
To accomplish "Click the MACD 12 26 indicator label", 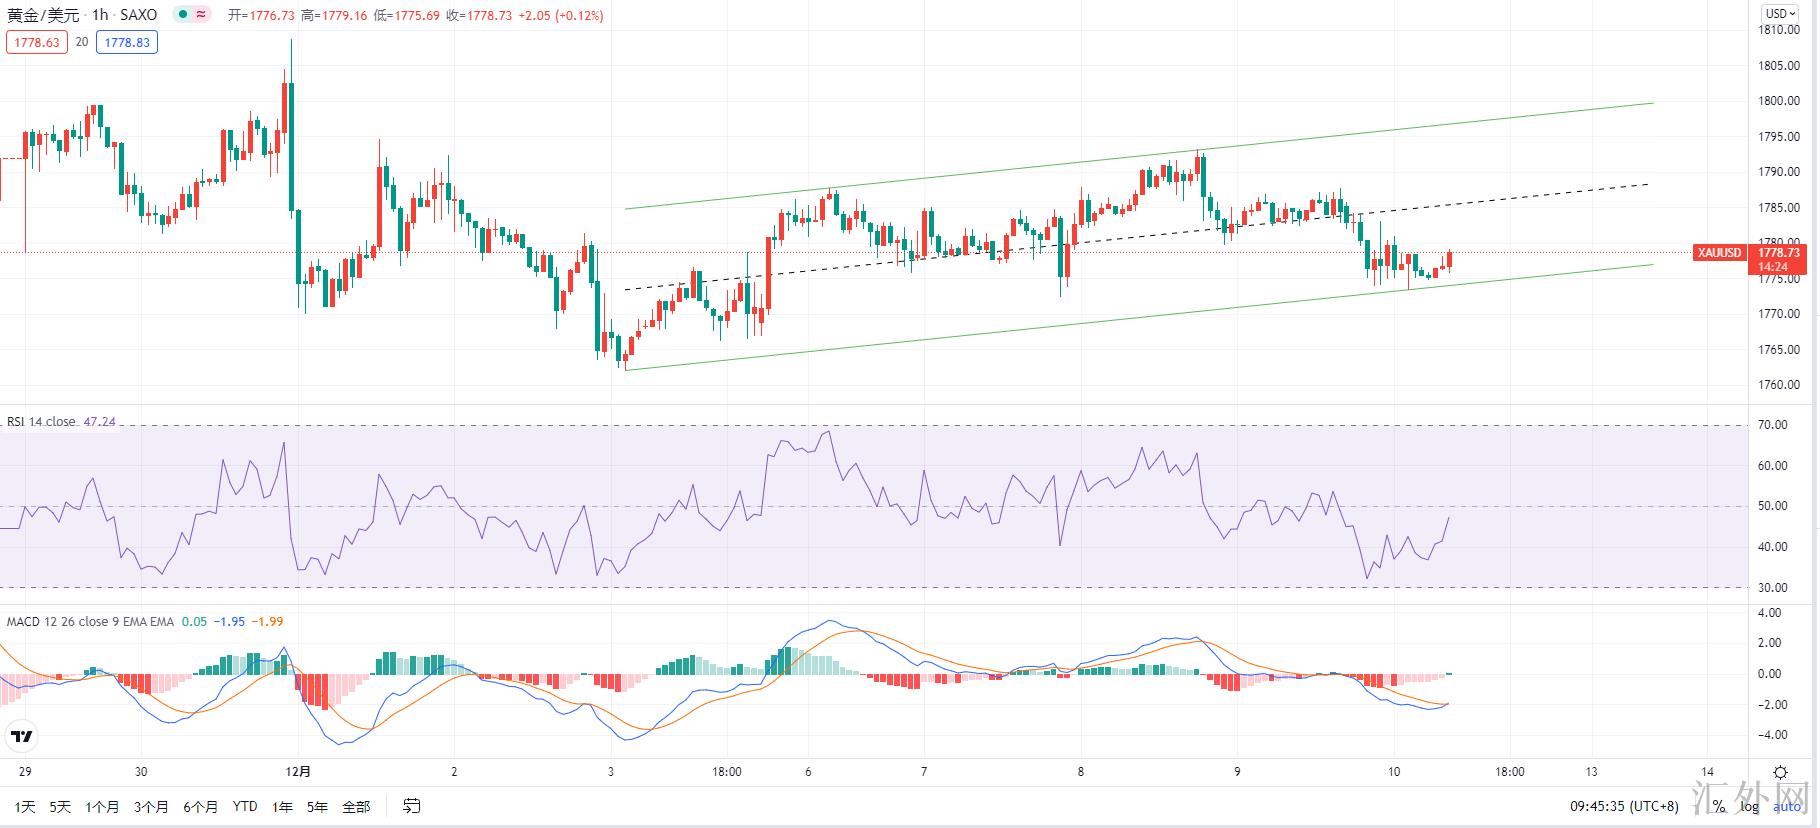I will pyautogui.click(x=90, y=622).
